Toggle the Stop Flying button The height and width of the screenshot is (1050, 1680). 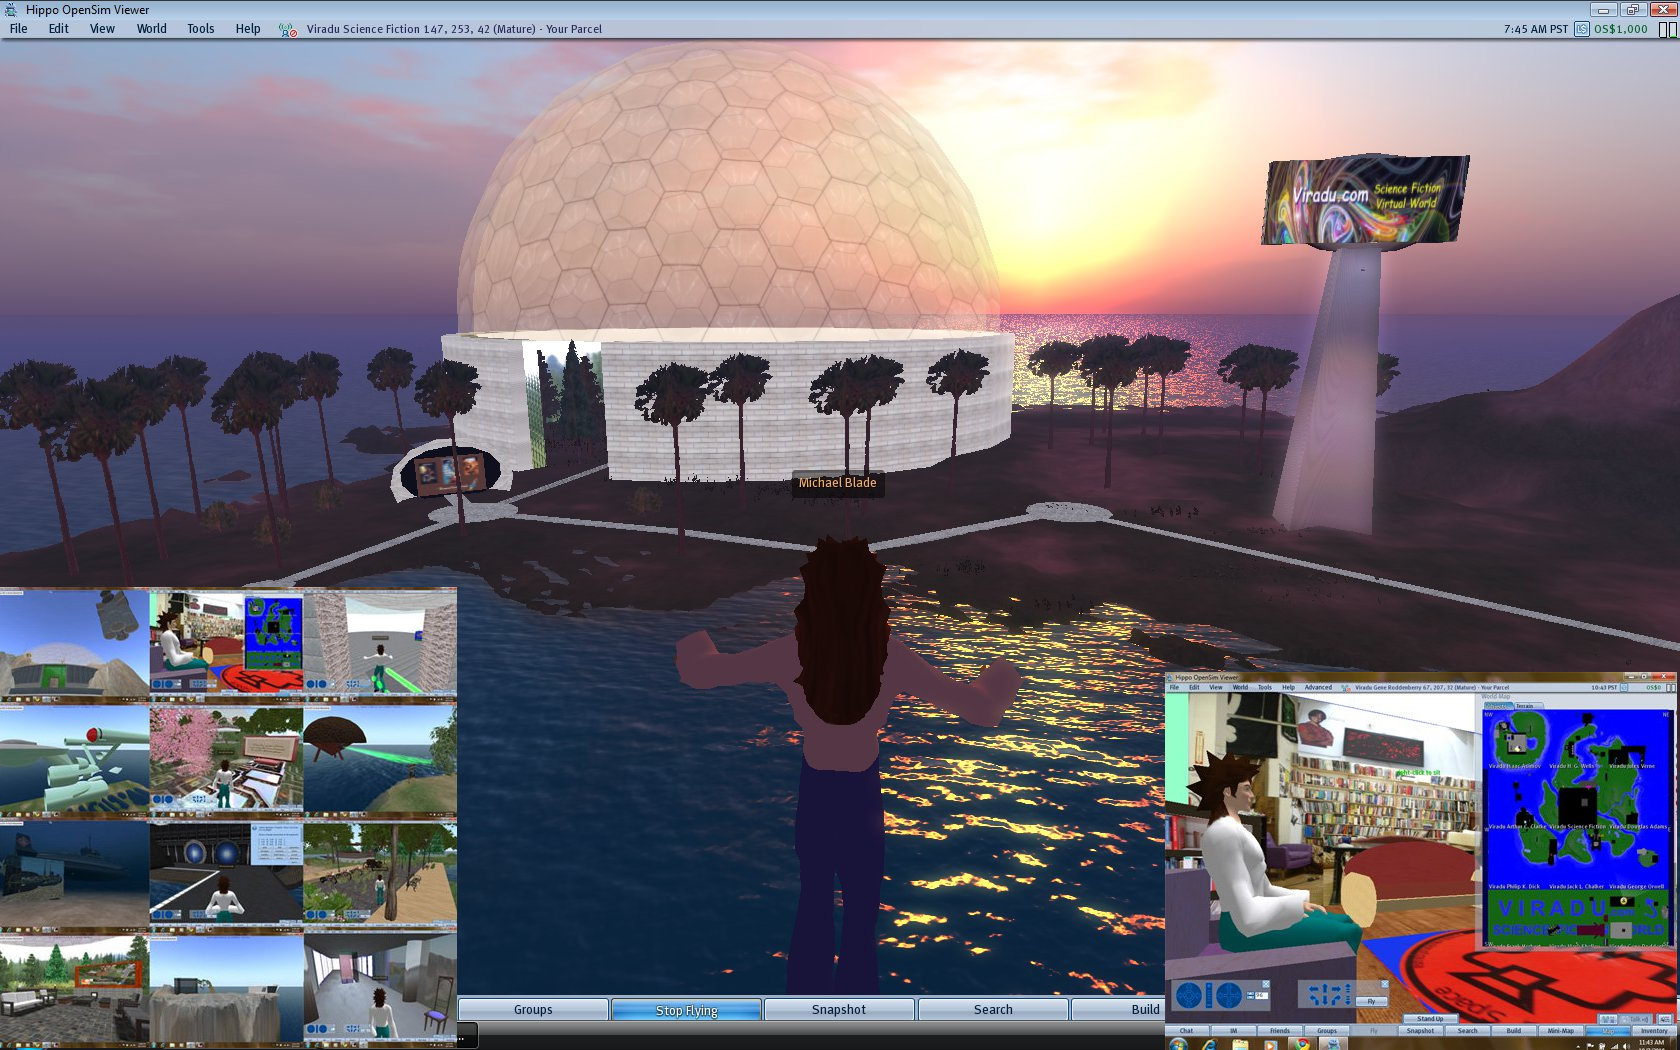686,1010
